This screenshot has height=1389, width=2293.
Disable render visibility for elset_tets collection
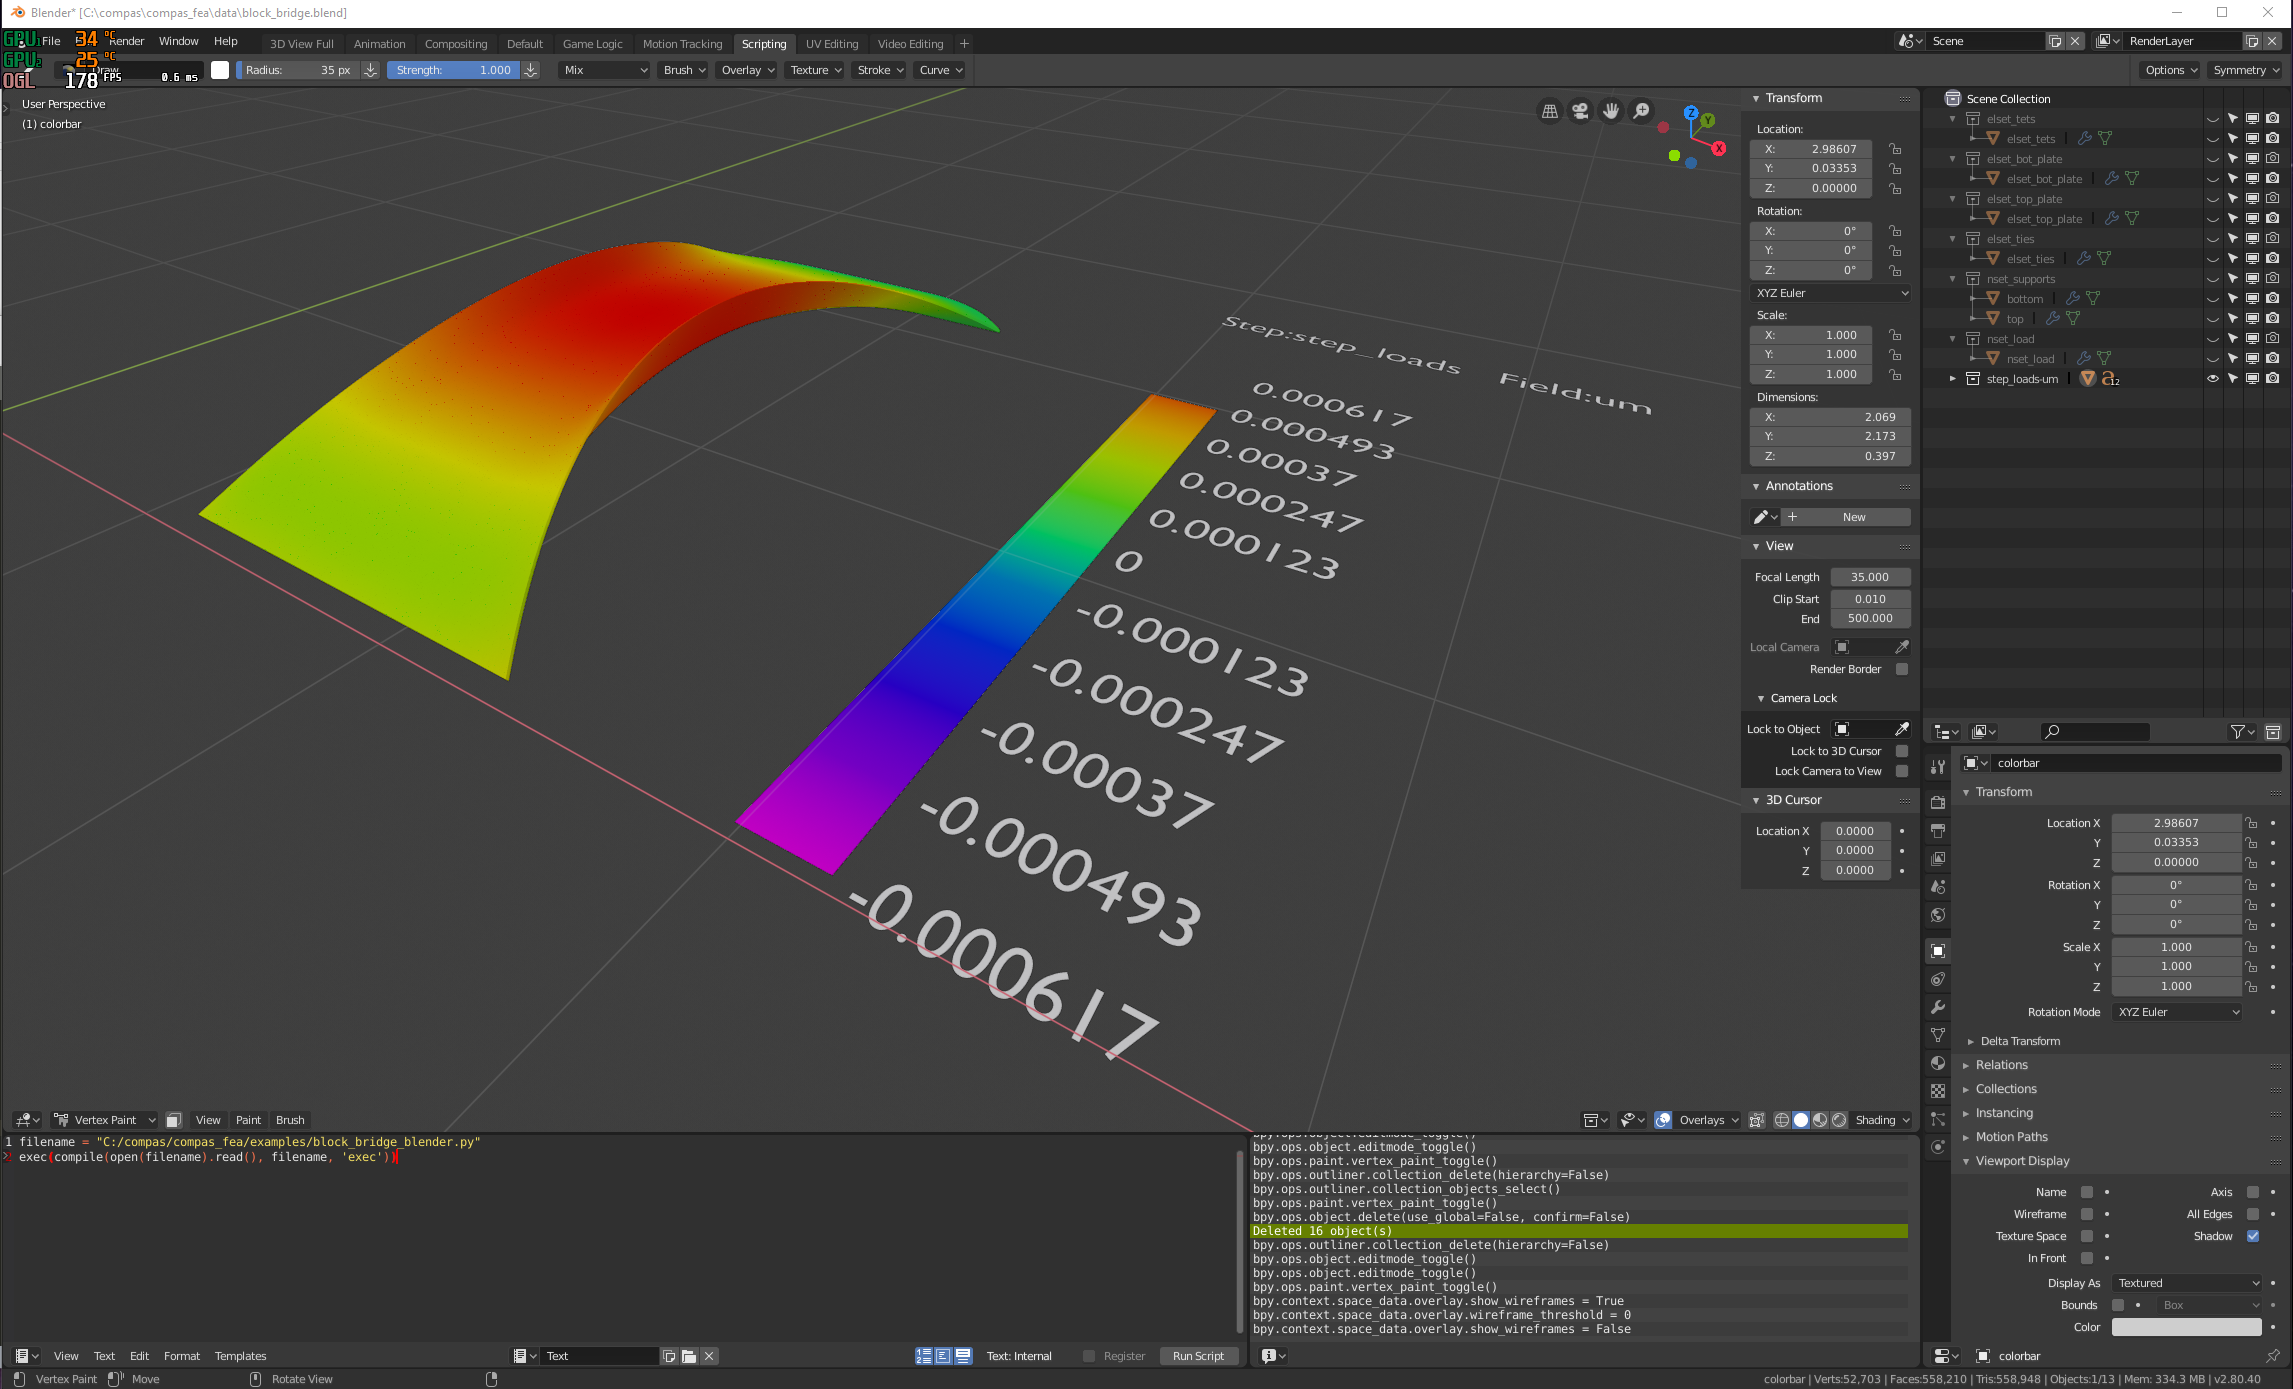pos(2273,118)
